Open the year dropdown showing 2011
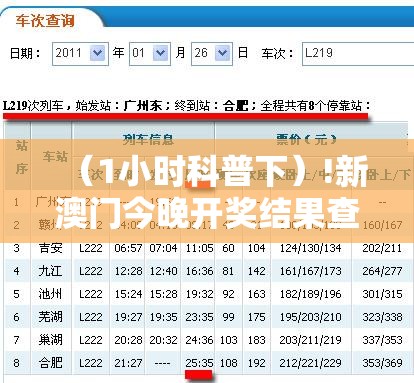Screen dimensions: 414x383 tap(80, 53)
